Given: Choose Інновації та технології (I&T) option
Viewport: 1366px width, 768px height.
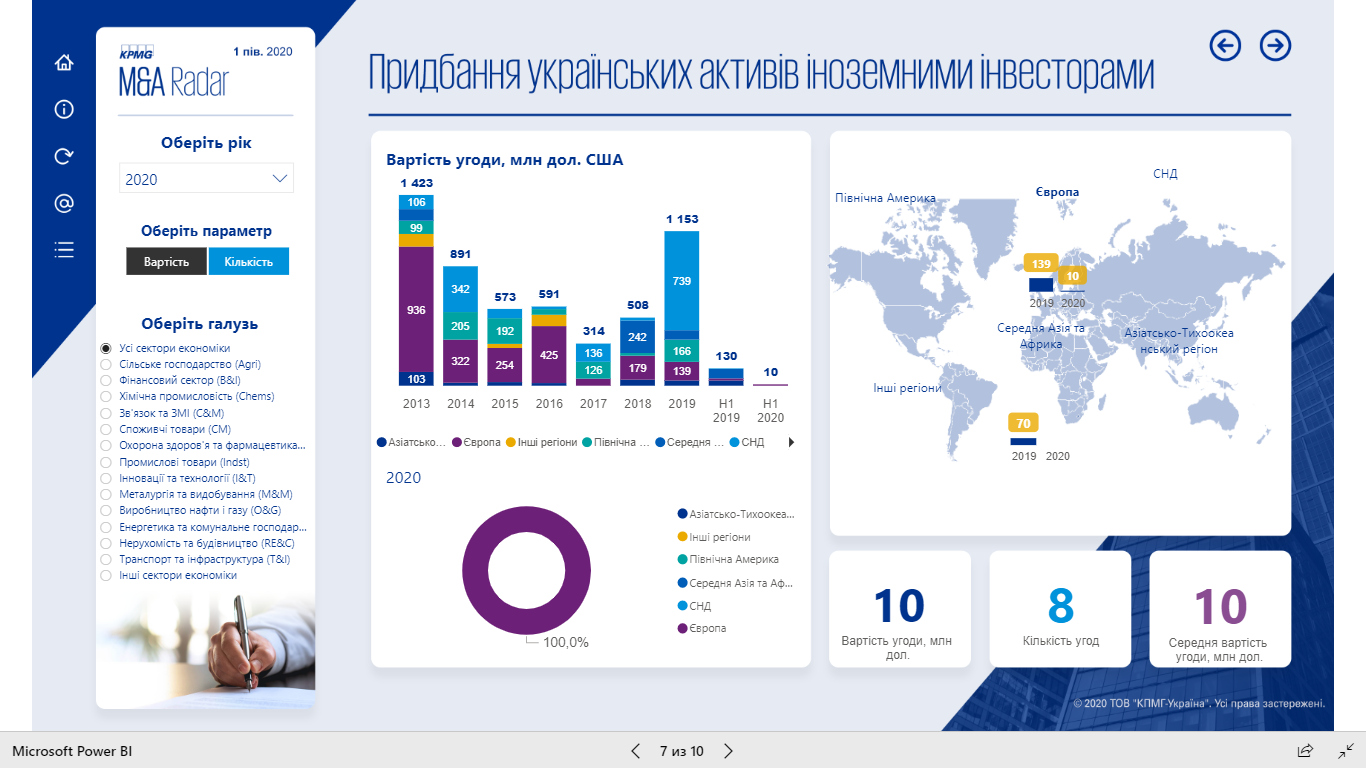Looking at the screenshot, I should [105, 479].
